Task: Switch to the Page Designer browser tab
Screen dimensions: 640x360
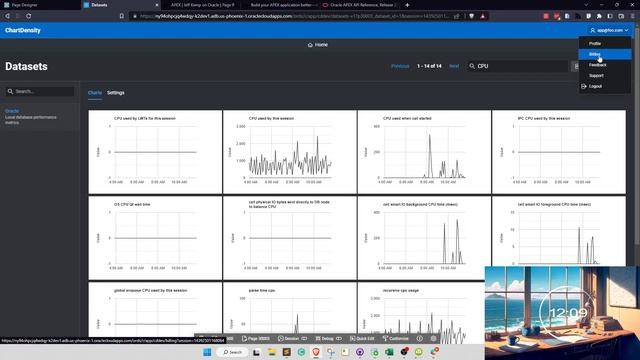Action: 40,5
